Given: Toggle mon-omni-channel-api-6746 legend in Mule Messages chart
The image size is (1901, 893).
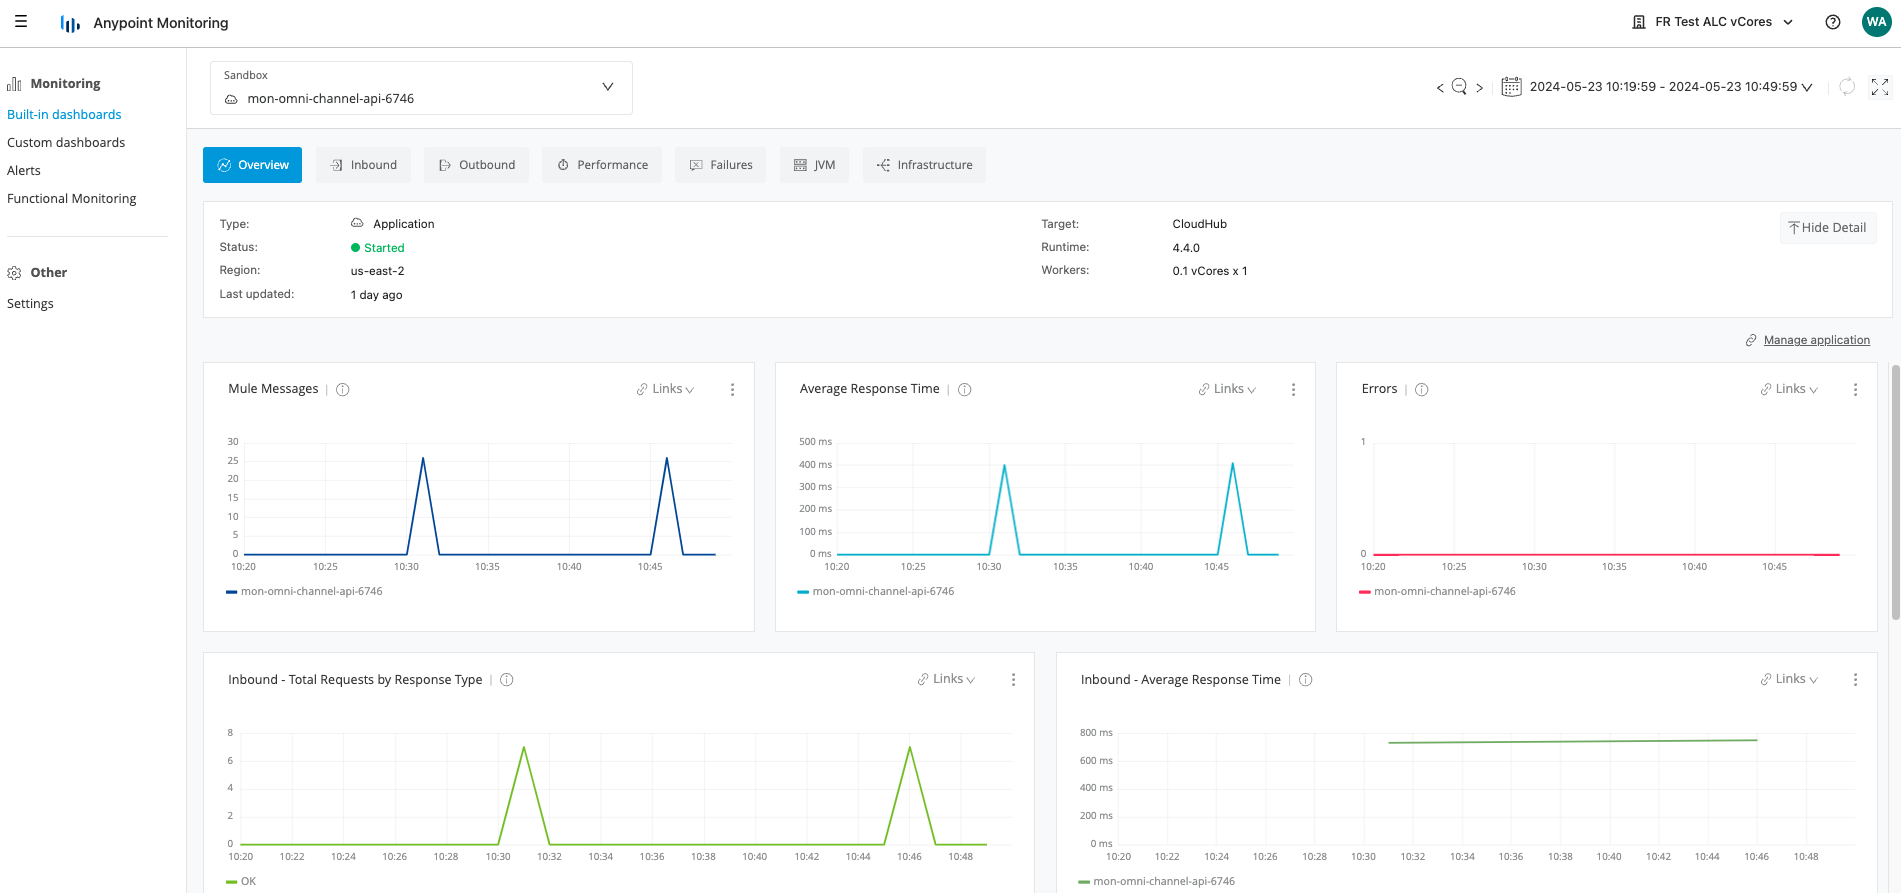Looking at the screenshot, I should point(311,592).
